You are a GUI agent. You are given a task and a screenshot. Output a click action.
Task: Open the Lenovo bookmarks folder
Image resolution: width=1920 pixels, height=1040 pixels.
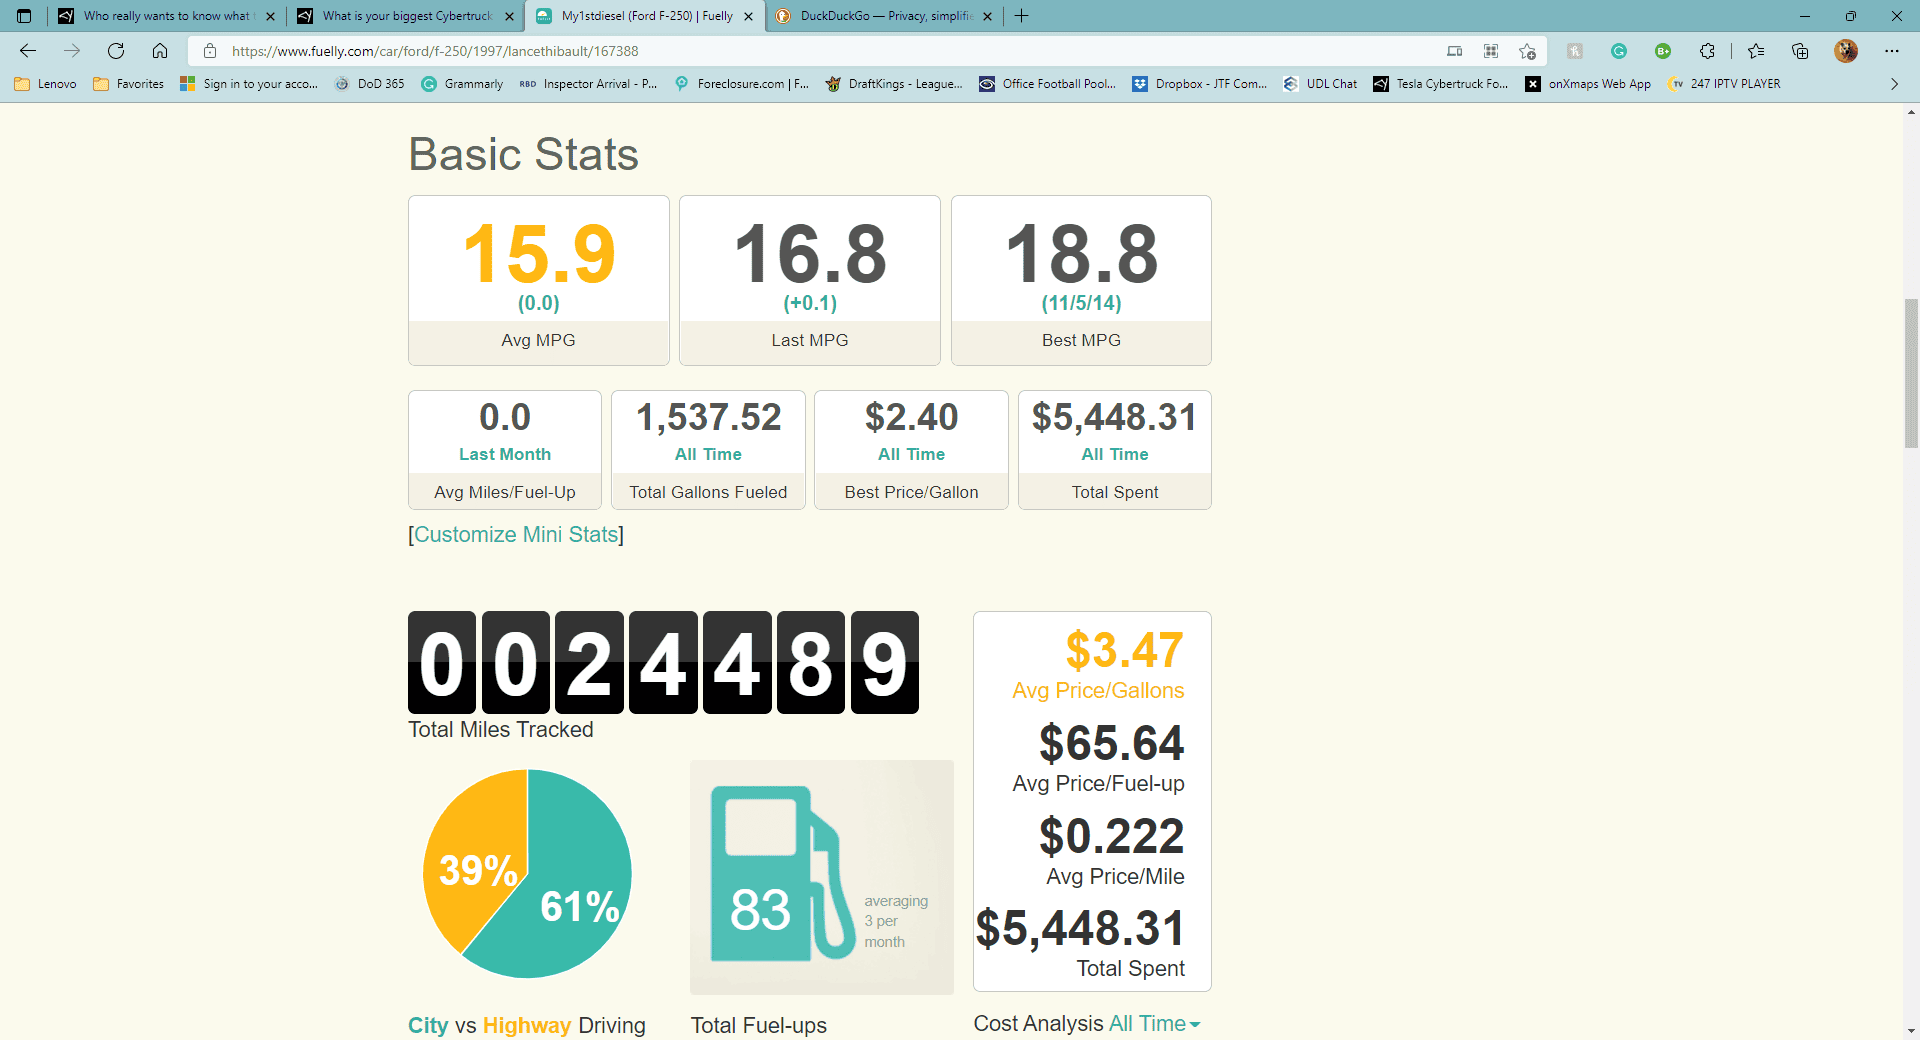pos(46,84)
